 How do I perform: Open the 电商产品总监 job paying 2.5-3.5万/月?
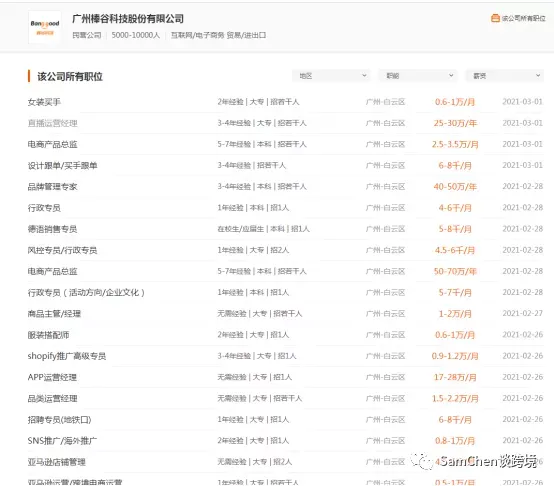(x=52, y=144)
